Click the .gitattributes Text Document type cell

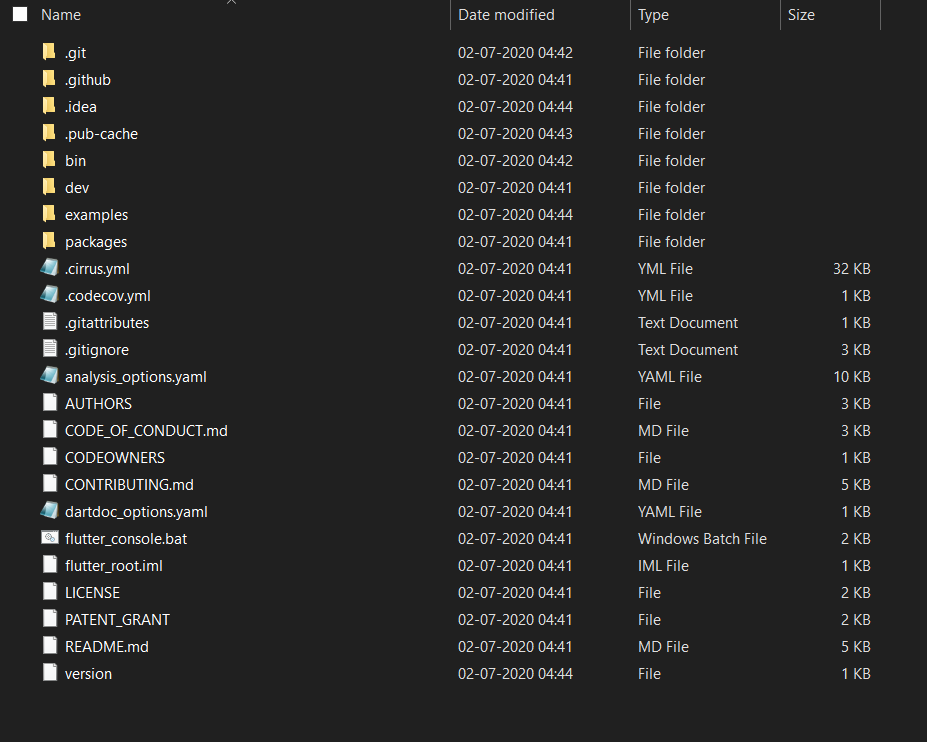coord(688,323)
